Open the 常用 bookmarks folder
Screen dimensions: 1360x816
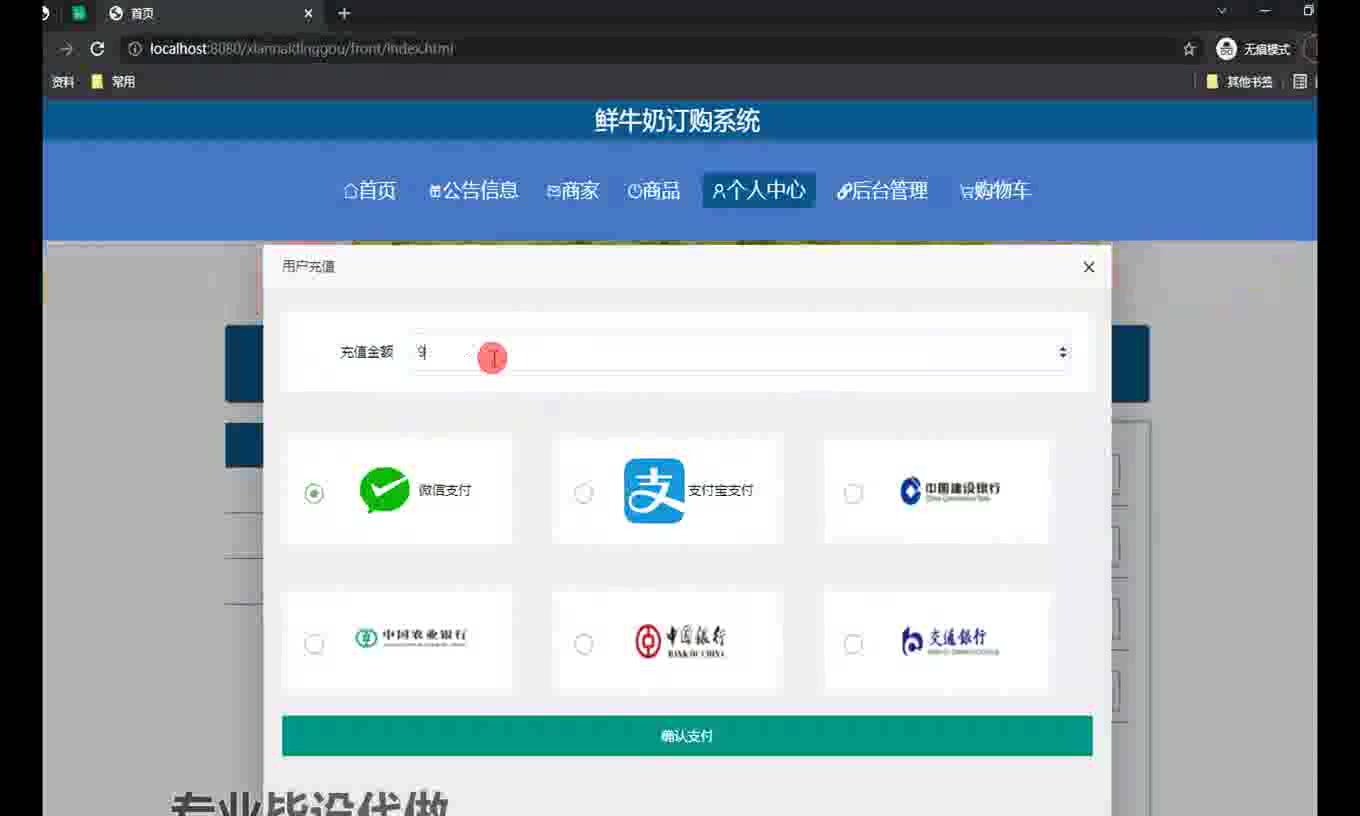(113, 82)
